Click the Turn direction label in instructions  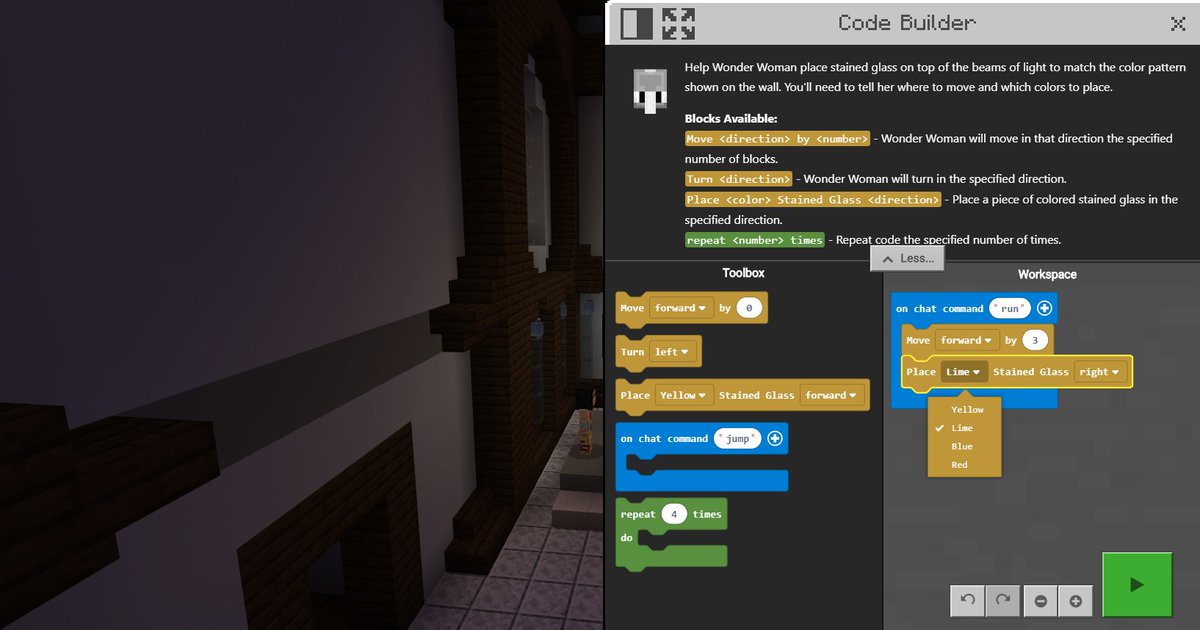pyautogui.click(x=738, y=179)
